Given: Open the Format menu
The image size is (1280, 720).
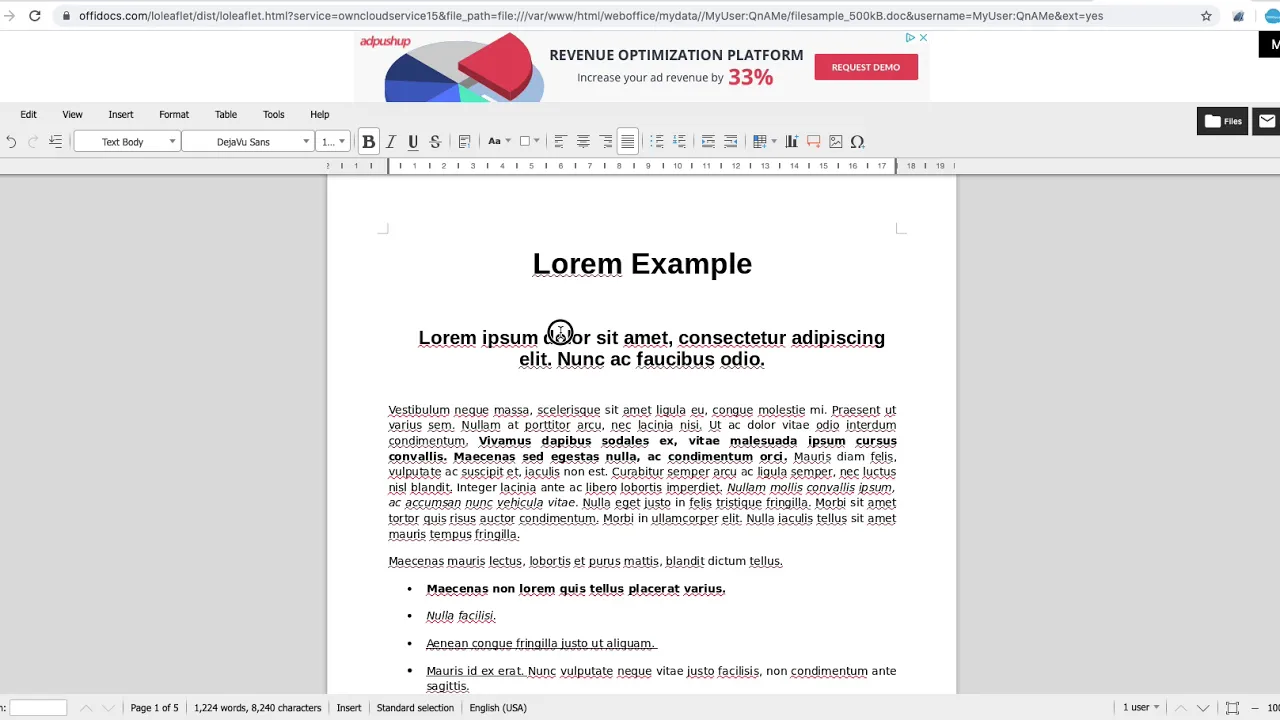Looking at the screenshot, I should (173, 115).
